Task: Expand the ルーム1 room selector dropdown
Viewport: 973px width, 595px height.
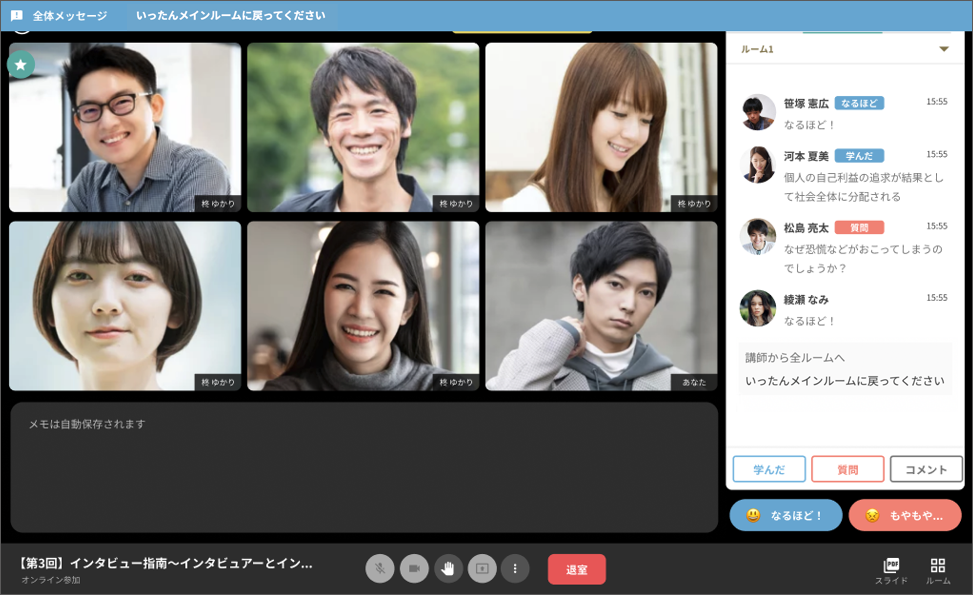Action: point(943,49)
